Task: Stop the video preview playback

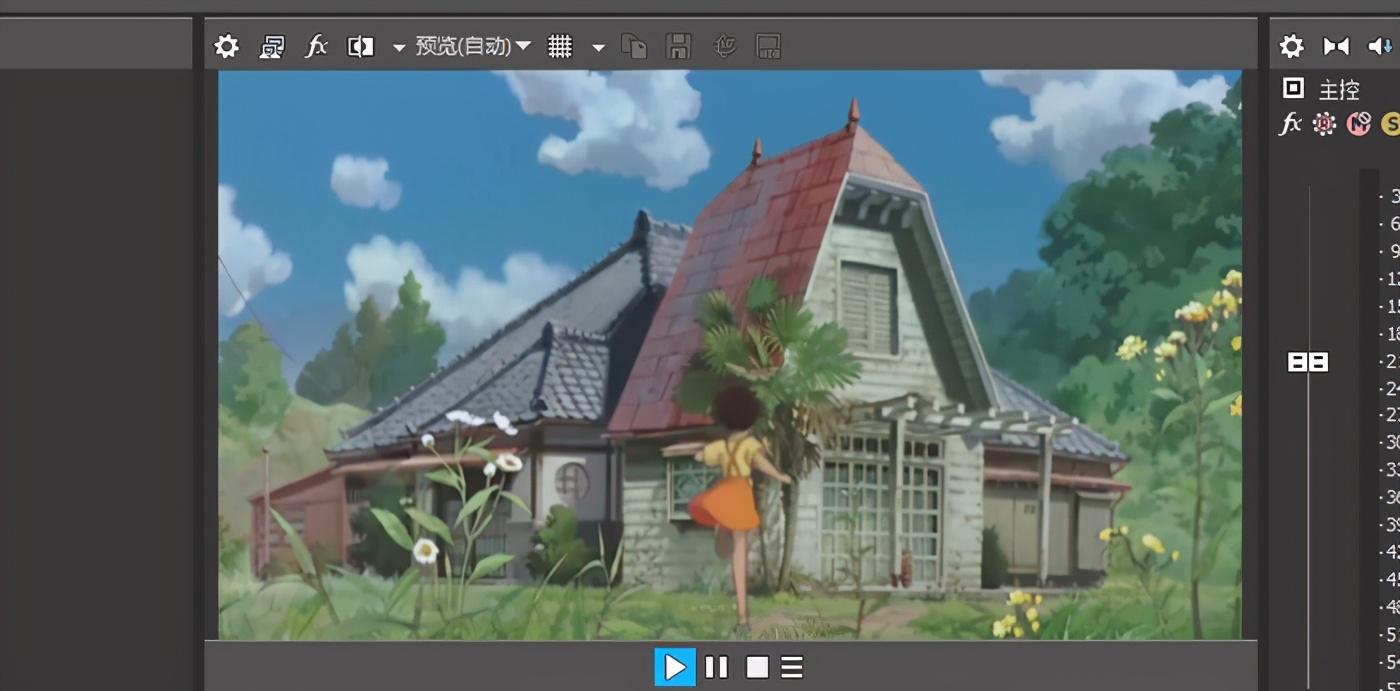Action: coord(757,667)
